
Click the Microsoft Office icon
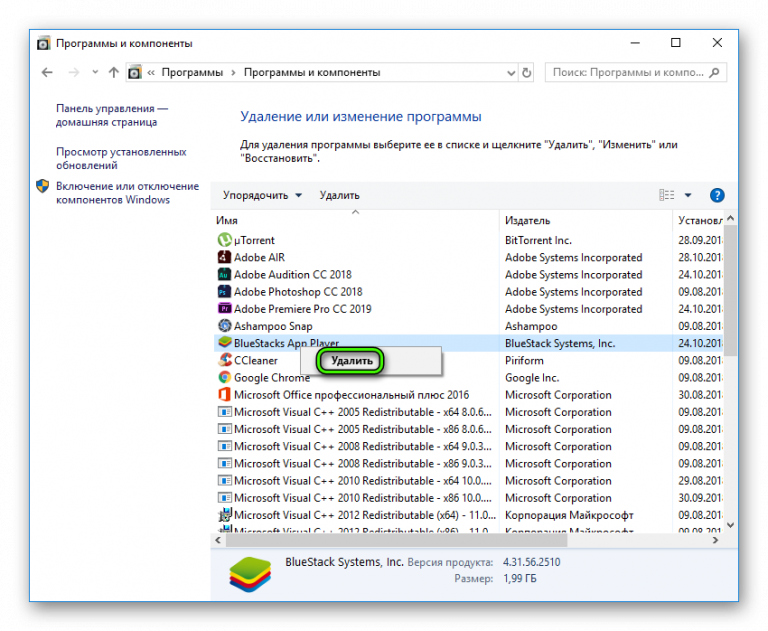coord(224,394)
